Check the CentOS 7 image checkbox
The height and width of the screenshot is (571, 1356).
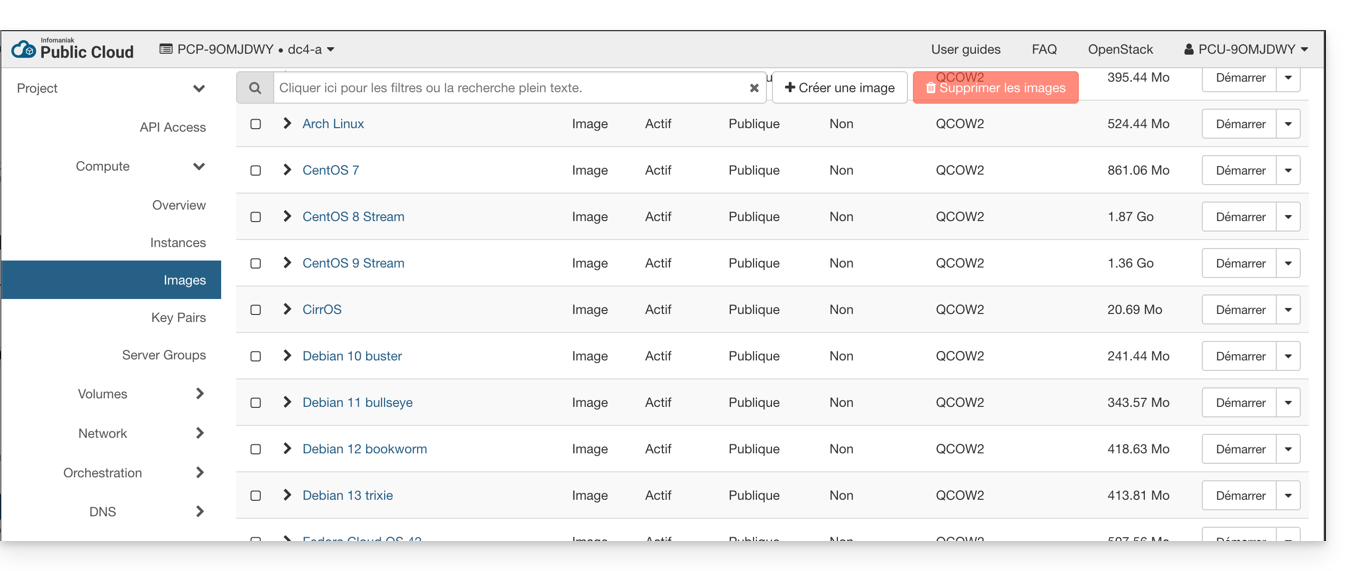pos(256,171)
